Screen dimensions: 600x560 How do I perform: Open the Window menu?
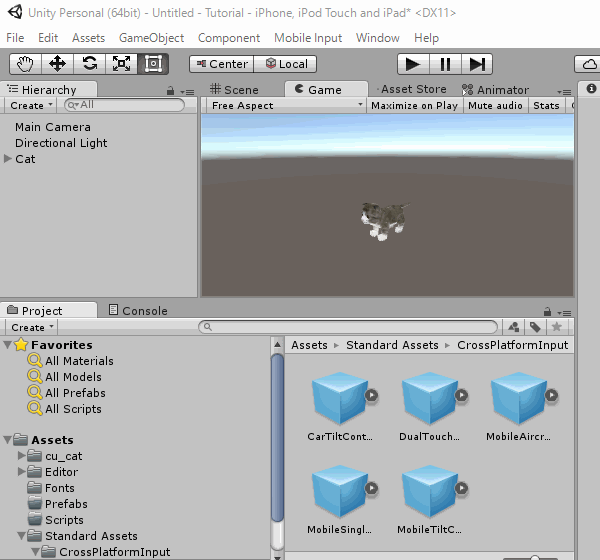click(378, 38)
